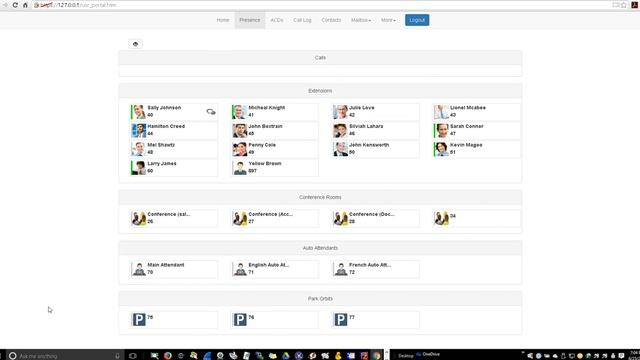640x360 pixels.
Task: Click Julie Love's avatar picture
Action: click(x=340, y=112)
